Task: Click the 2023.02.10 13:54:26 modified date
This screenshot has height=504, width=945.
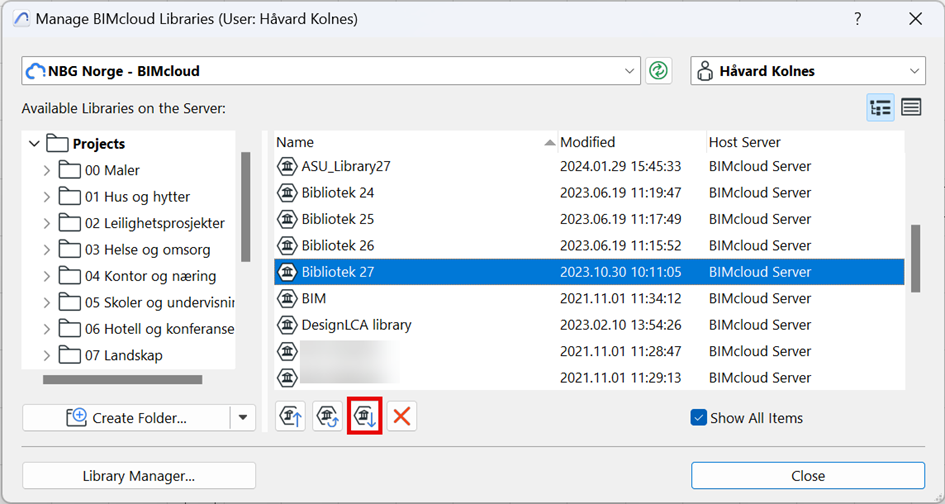Action: tap(621, 325)
